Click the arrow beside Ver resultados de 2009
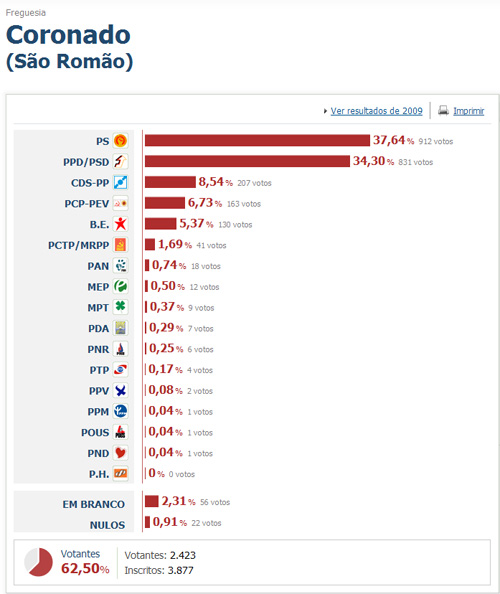Screen dimensions: 500x594 (325, 111)
